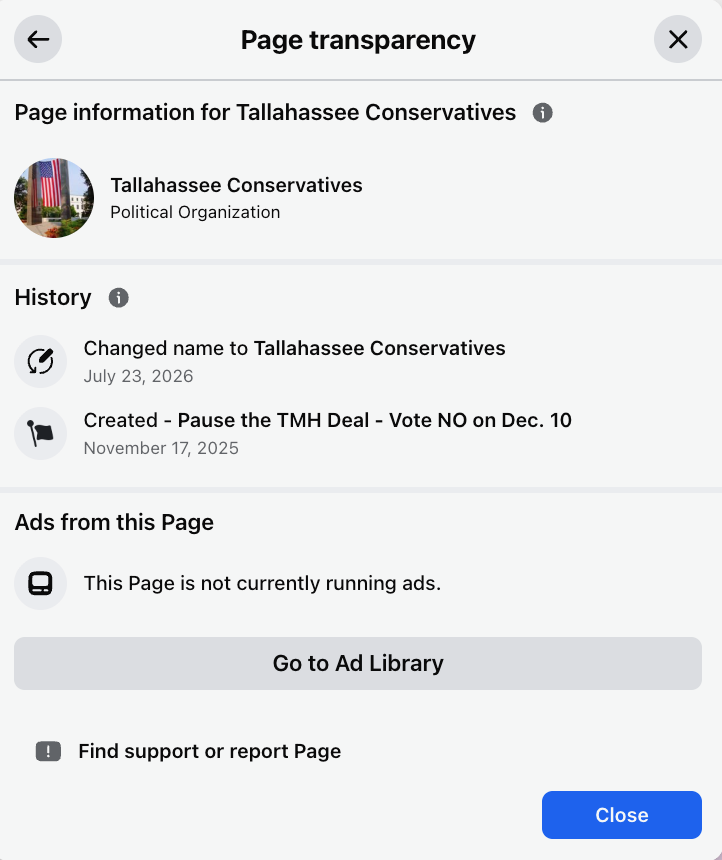The width and height of the screenshot is (722, 860).
Task: Click the blue Close button
Action: tap(622, 815)
